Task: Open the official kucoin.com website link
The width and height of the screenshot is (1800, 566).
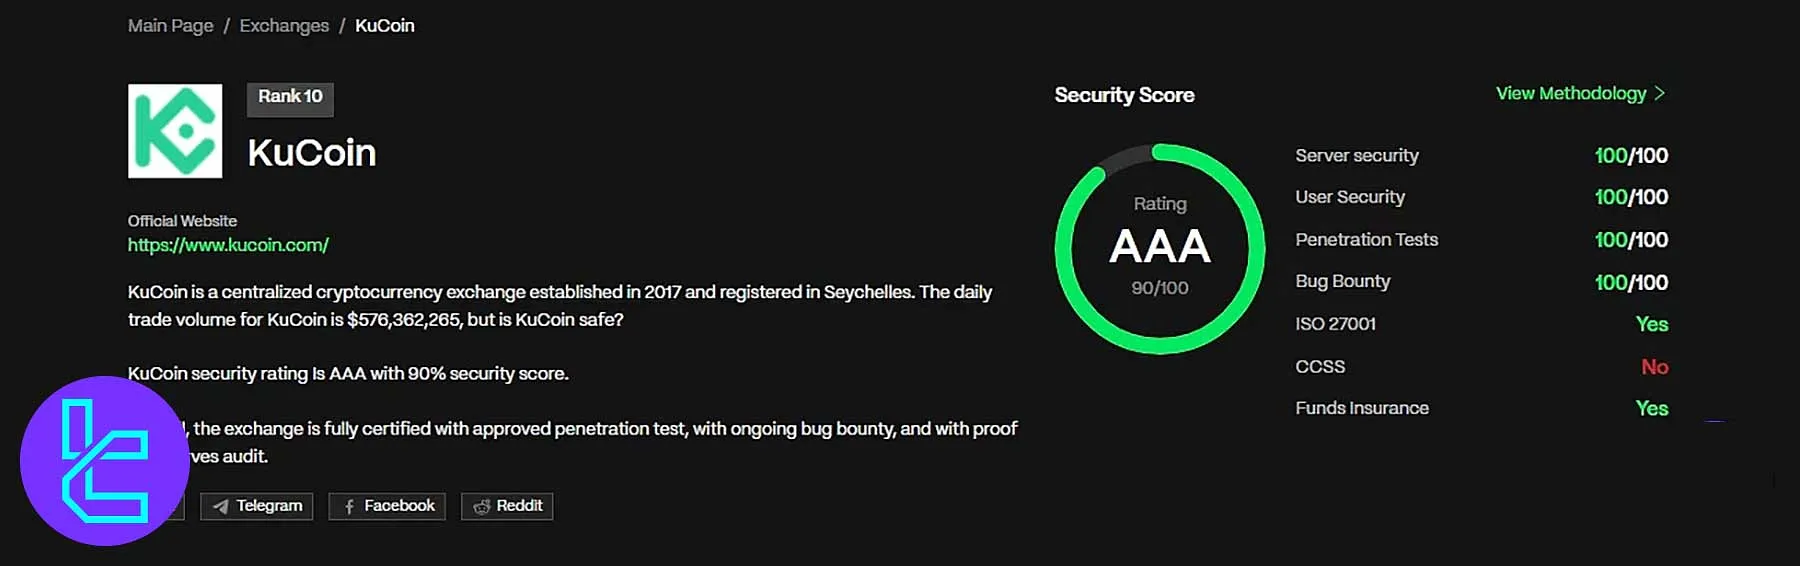Action: [228, 245]
